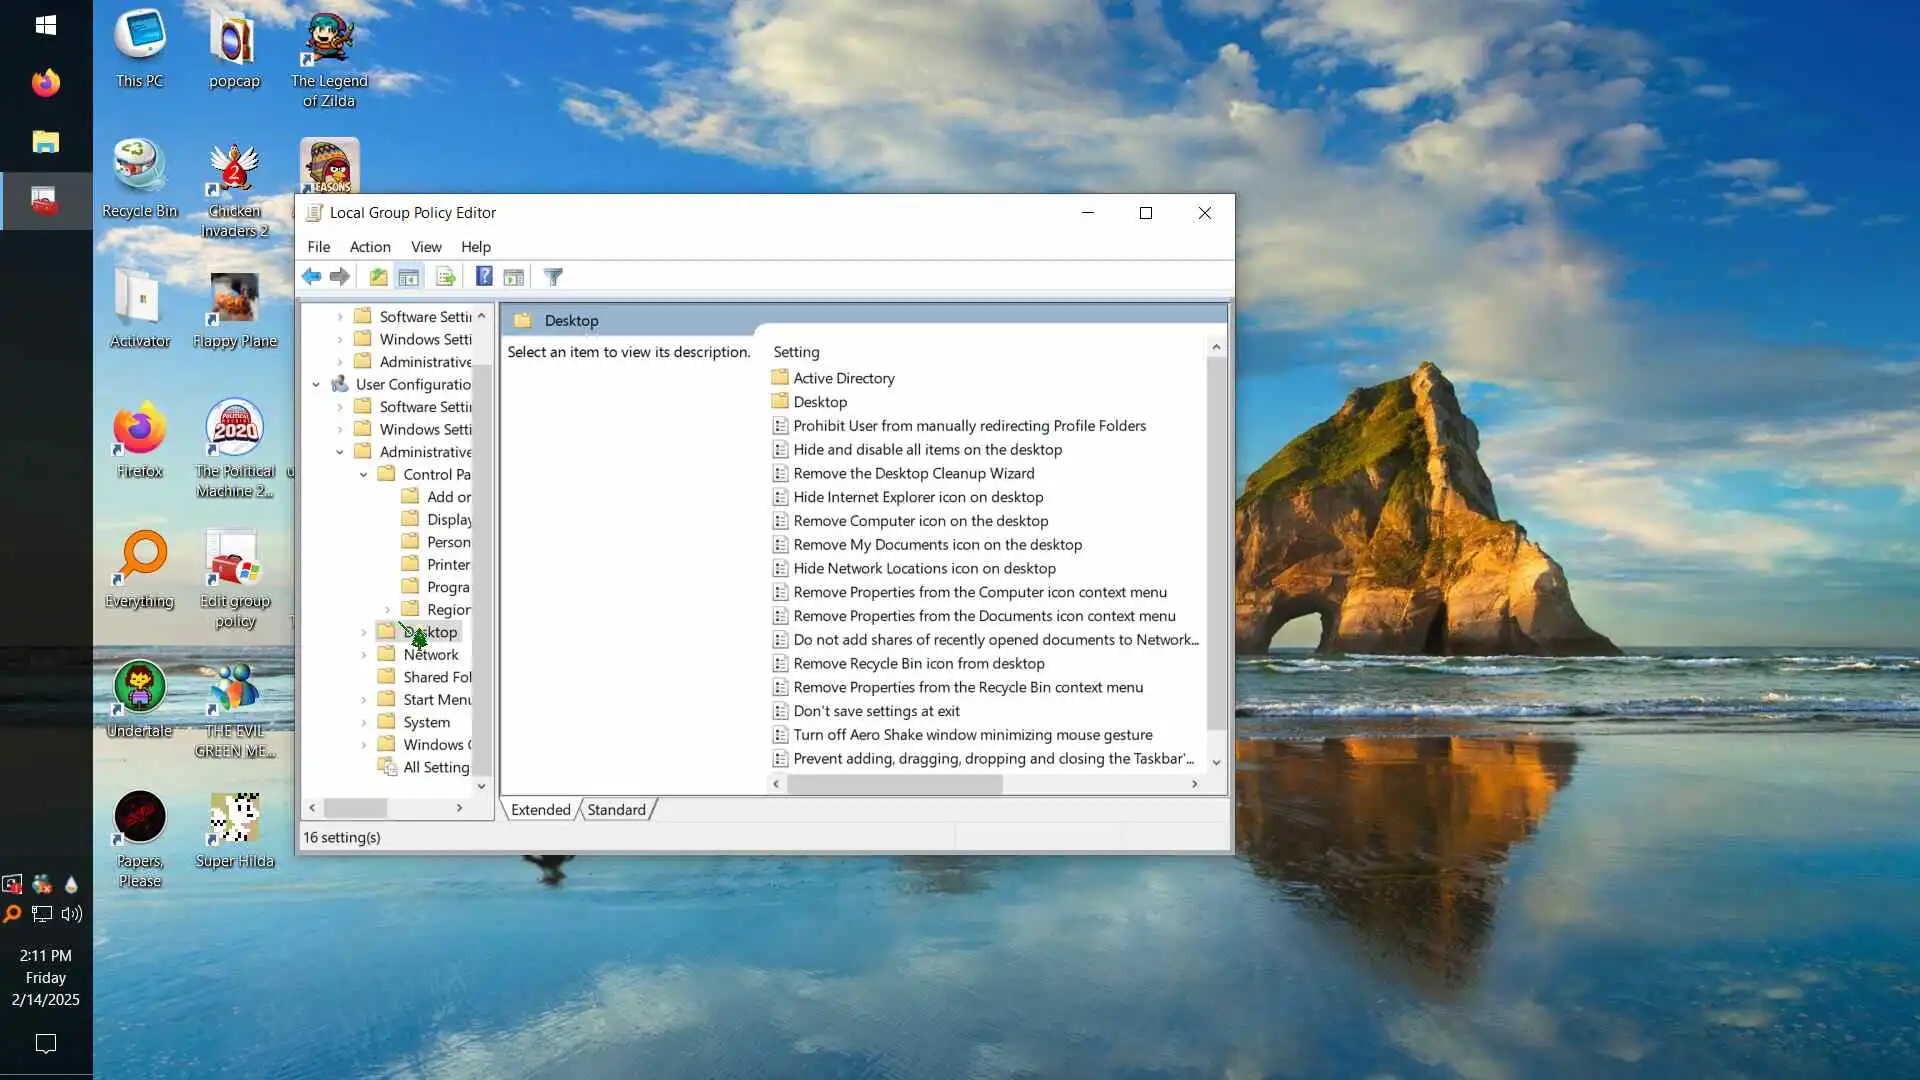Select All Settings in the tree

click(x=435, y=767)
